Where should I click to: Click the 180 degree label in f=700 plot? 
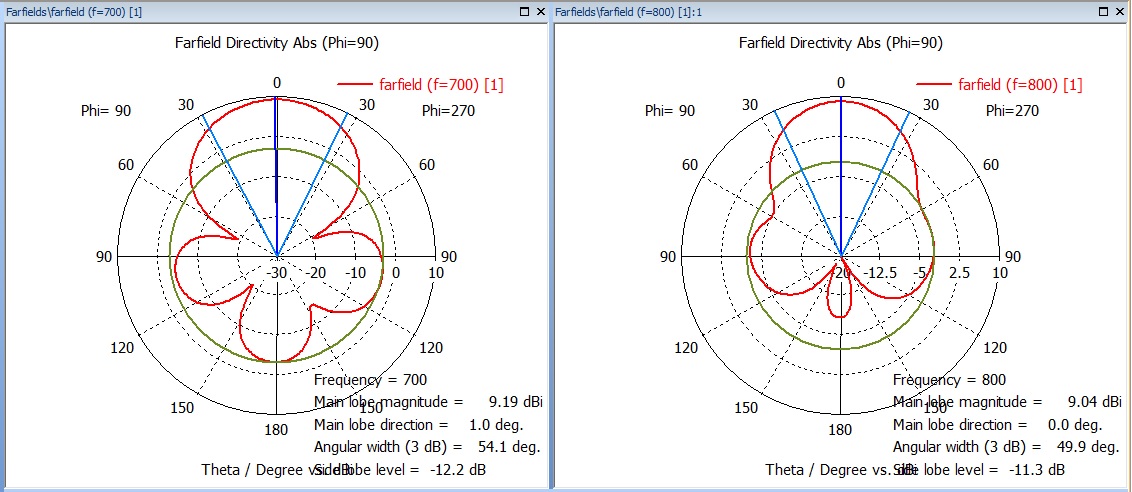[277, 430]
